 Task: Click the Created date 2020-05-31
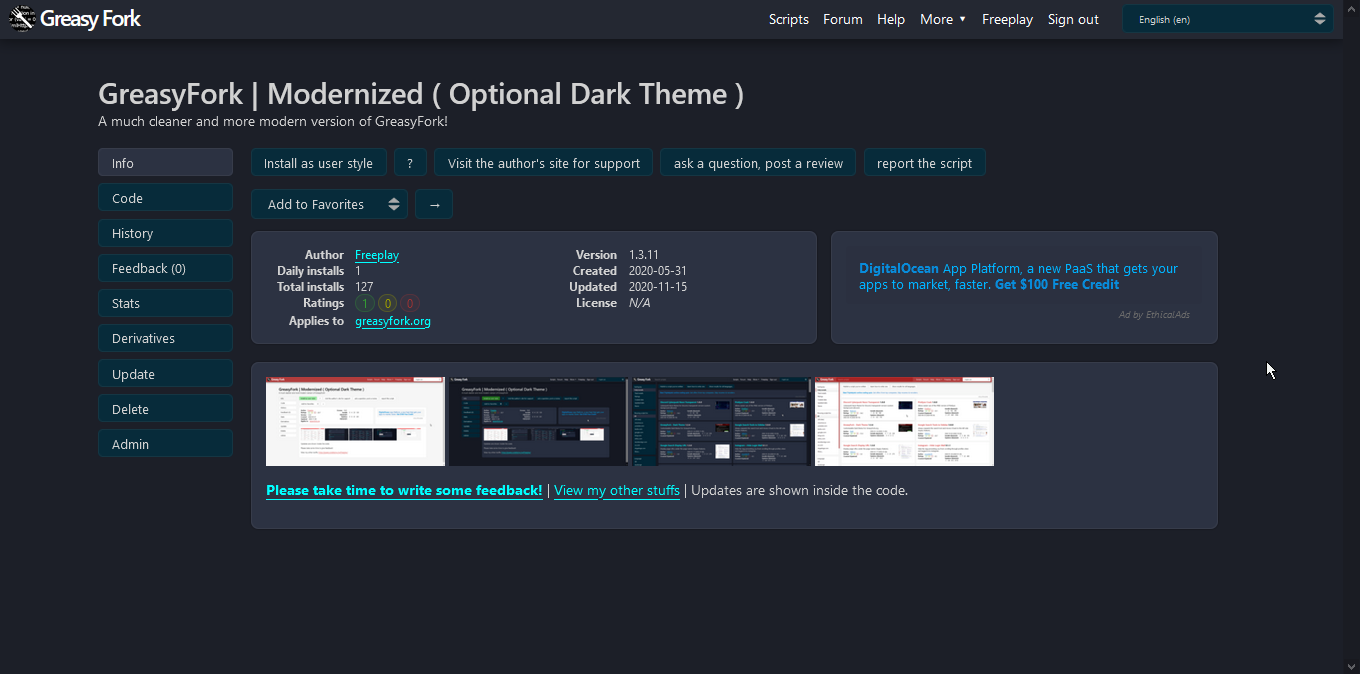click(x=658, y=271)
